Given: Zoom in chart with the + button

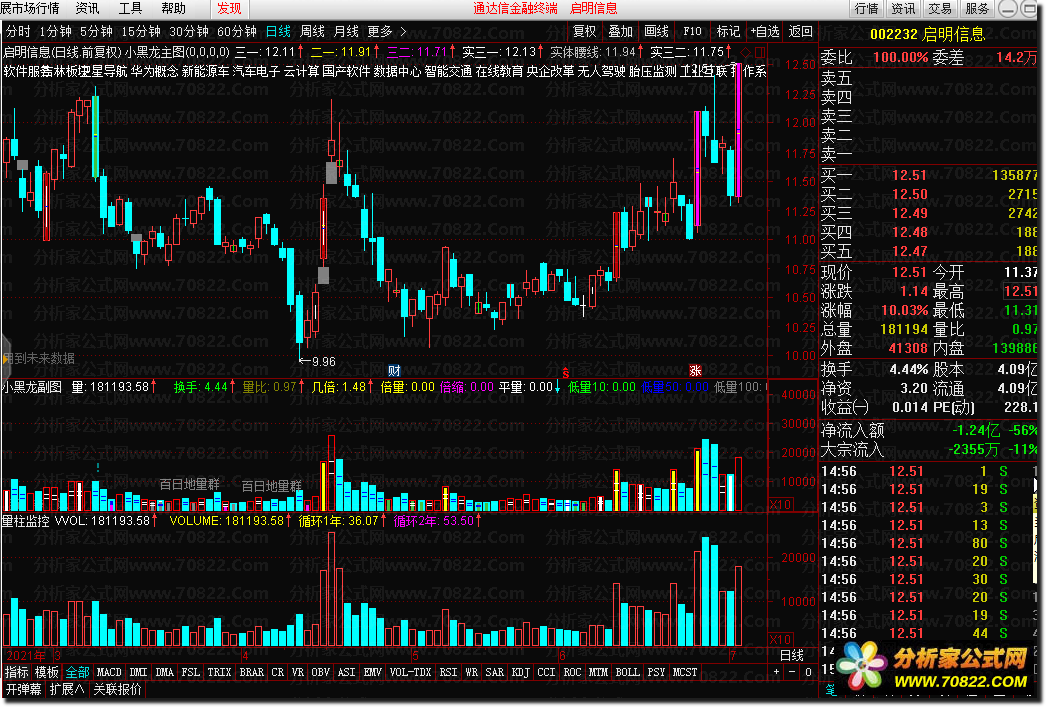Looking at the screenshot, I should tap(776, 672).
